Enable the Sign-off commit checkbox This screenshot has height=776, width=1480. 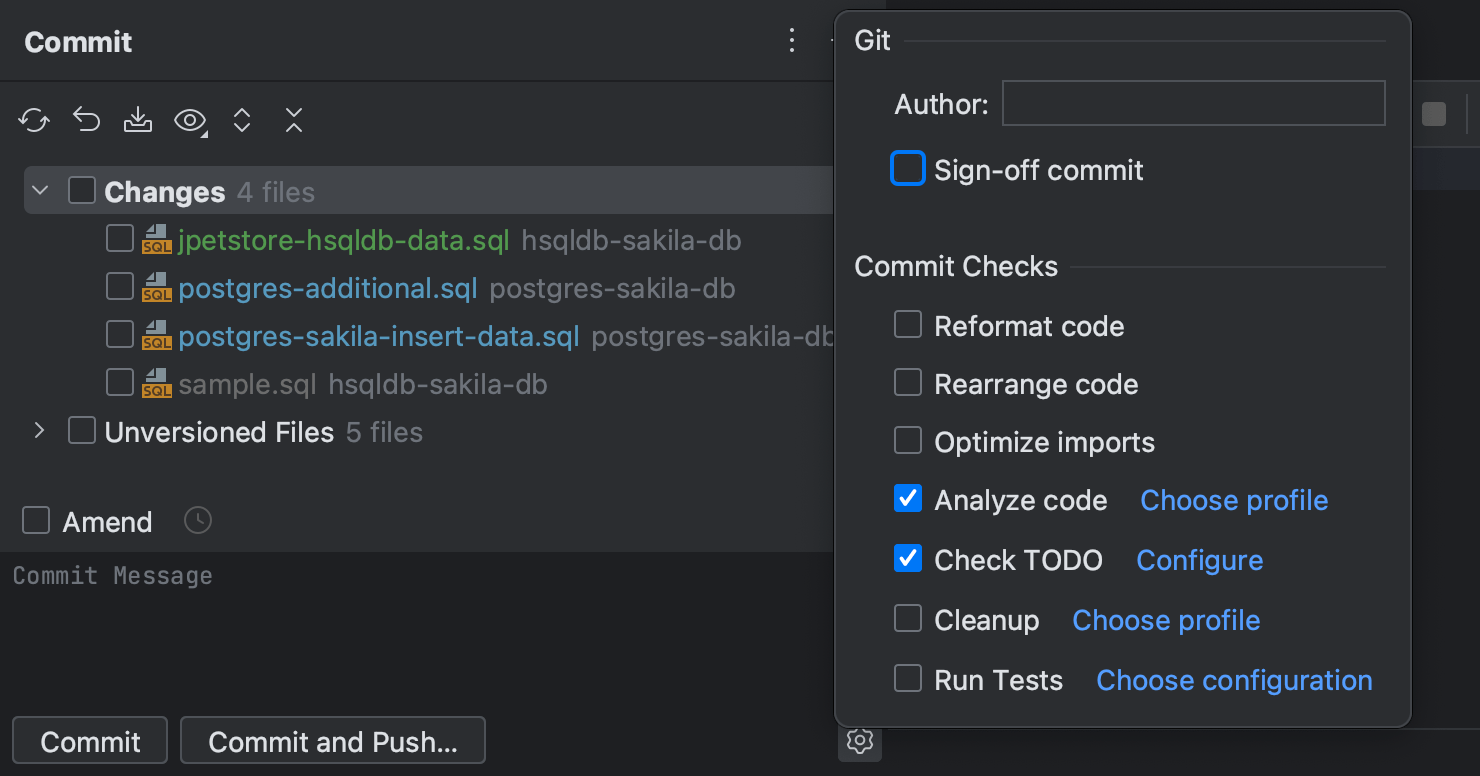coord(908,169)
